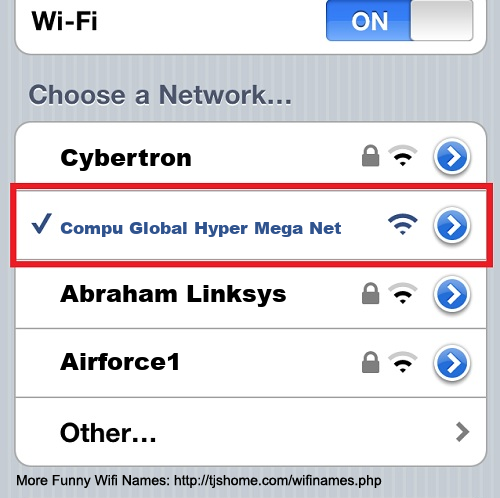Click the checkmark beside Compu Global
Viewport: 500px width, 498px height.
click(41, 223)
